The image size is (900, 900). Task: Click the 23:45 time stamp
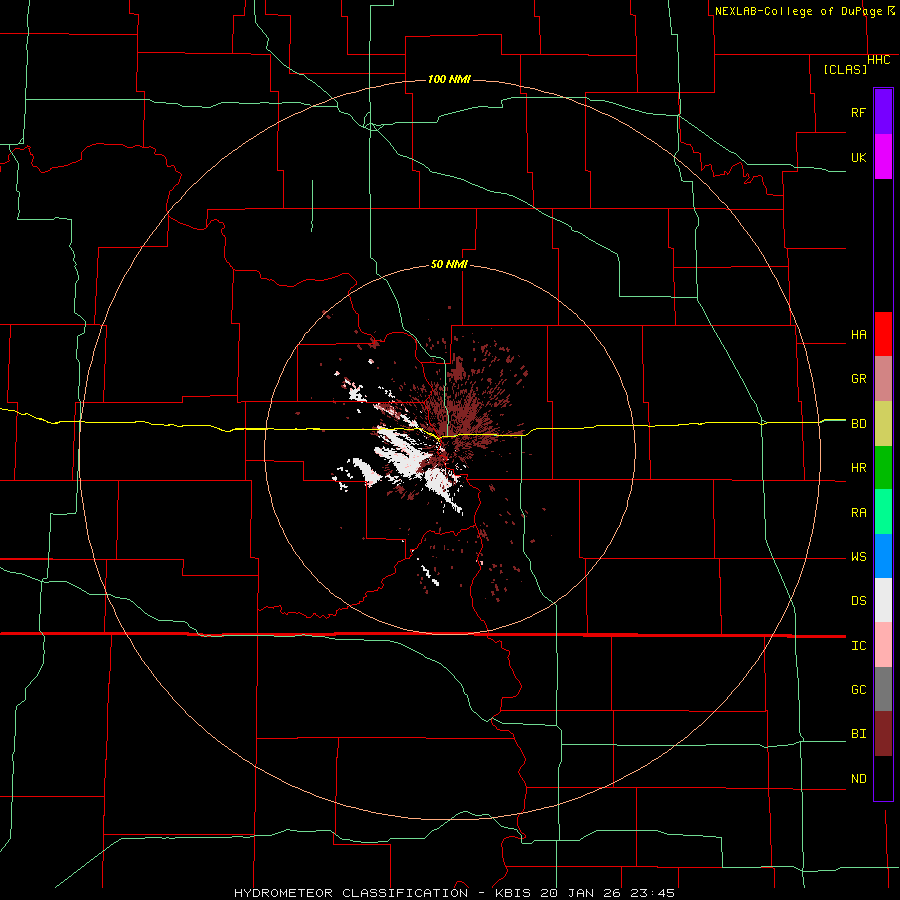pos(654,893)
